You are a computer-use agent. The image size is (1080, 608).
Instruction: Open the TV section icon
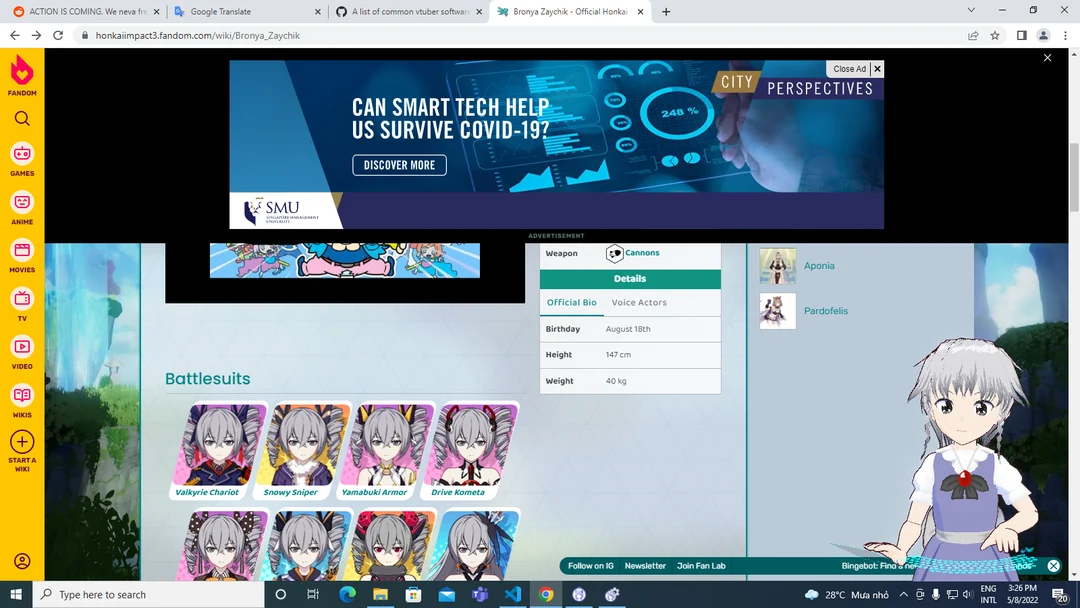[21, 301]
